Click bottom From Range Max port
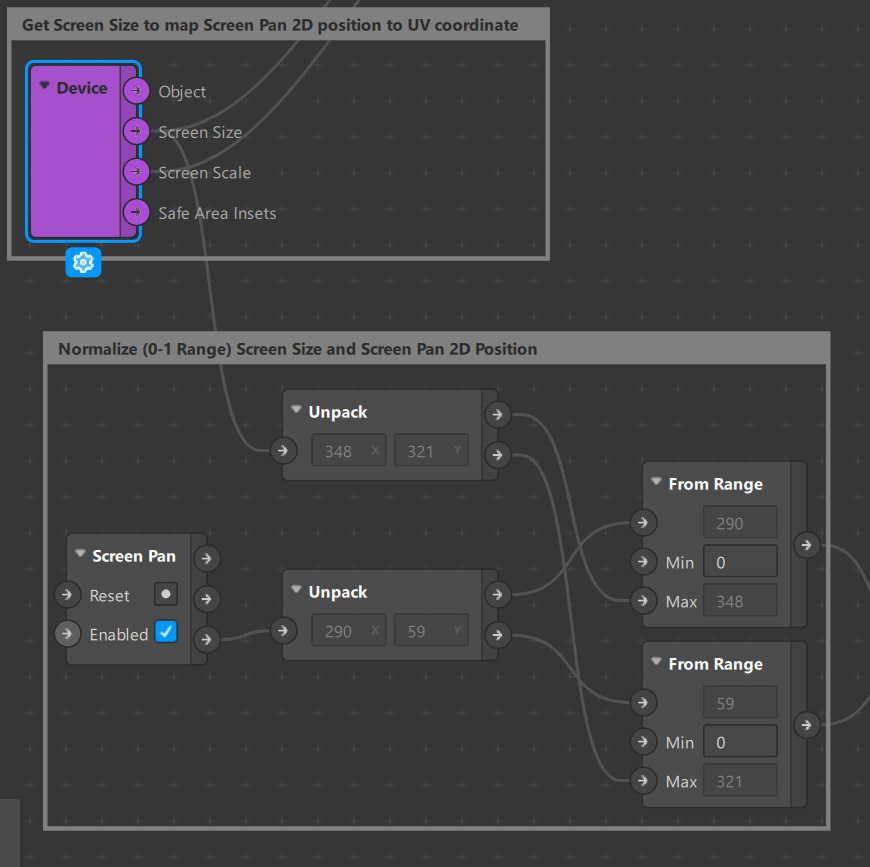Screen dimensions: 870x867 tap(643, 781)
